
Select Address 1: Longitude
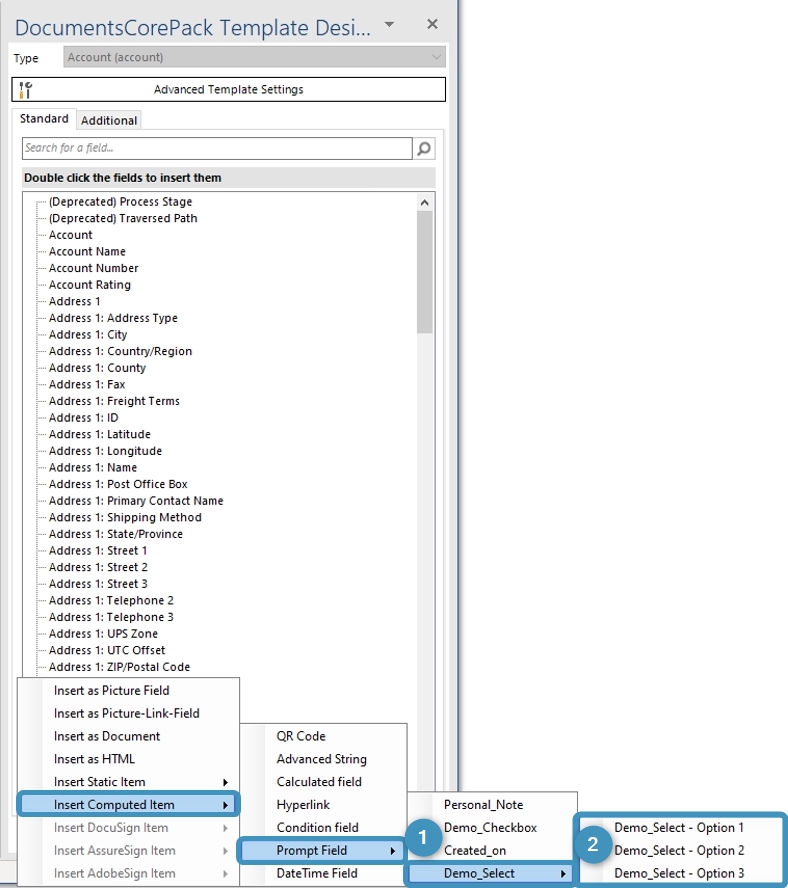point(105,451)
